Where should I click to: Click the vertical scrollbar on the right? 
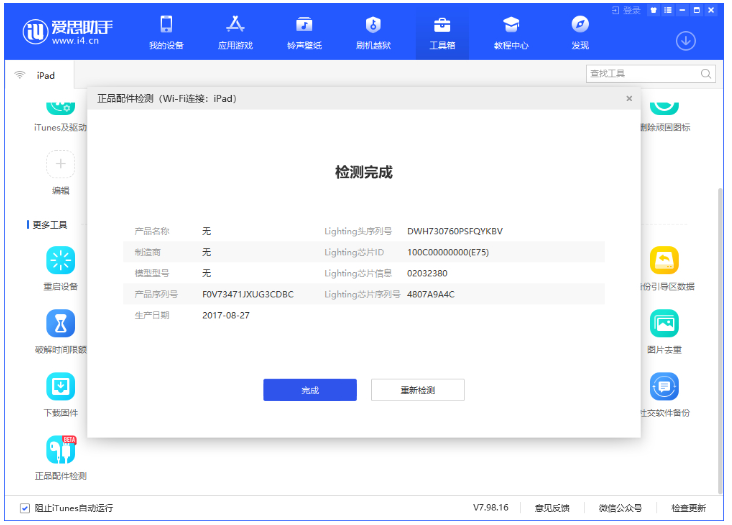pos(720,341)
